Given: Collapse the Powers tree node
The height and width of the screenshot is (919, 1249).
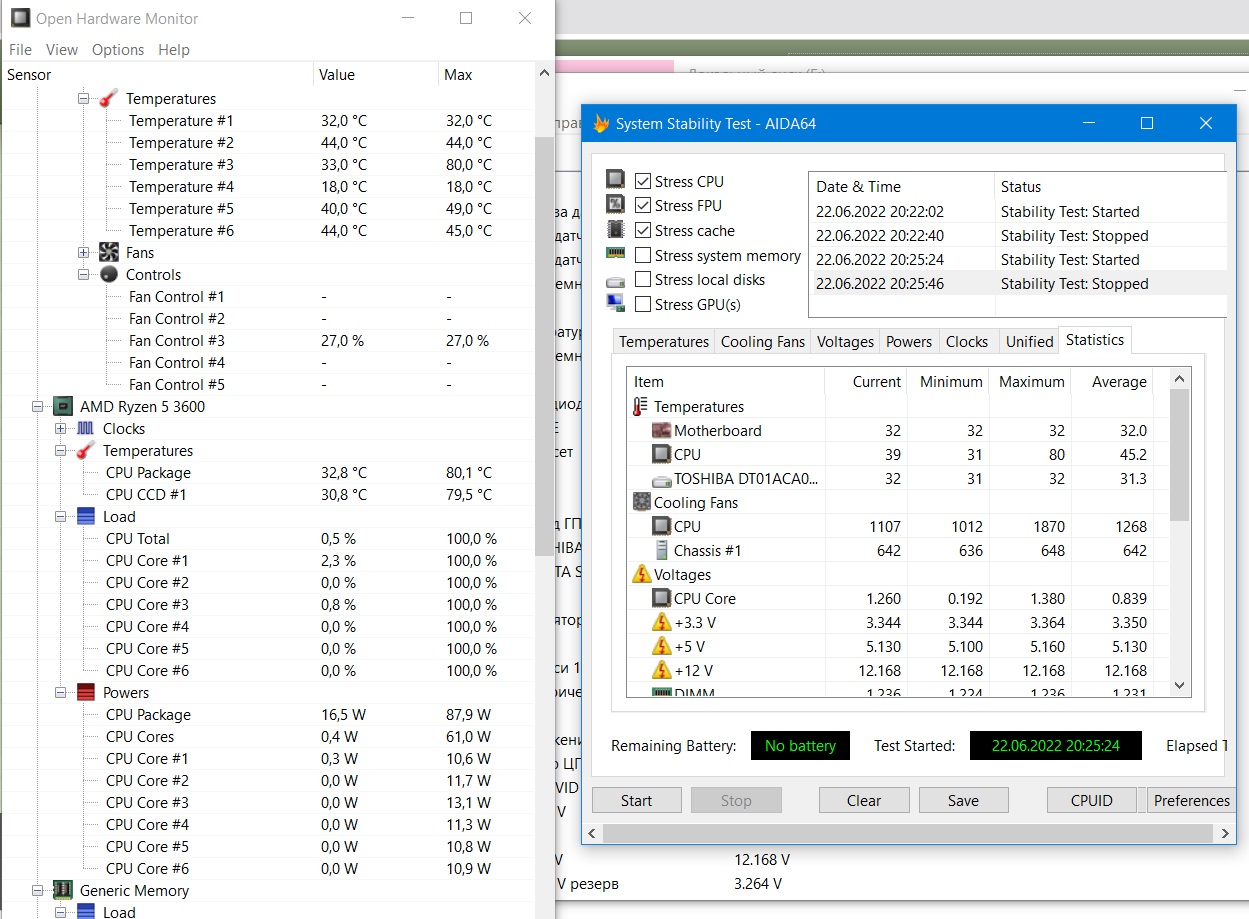Looking at the screenshot, I should pos(61,693).
